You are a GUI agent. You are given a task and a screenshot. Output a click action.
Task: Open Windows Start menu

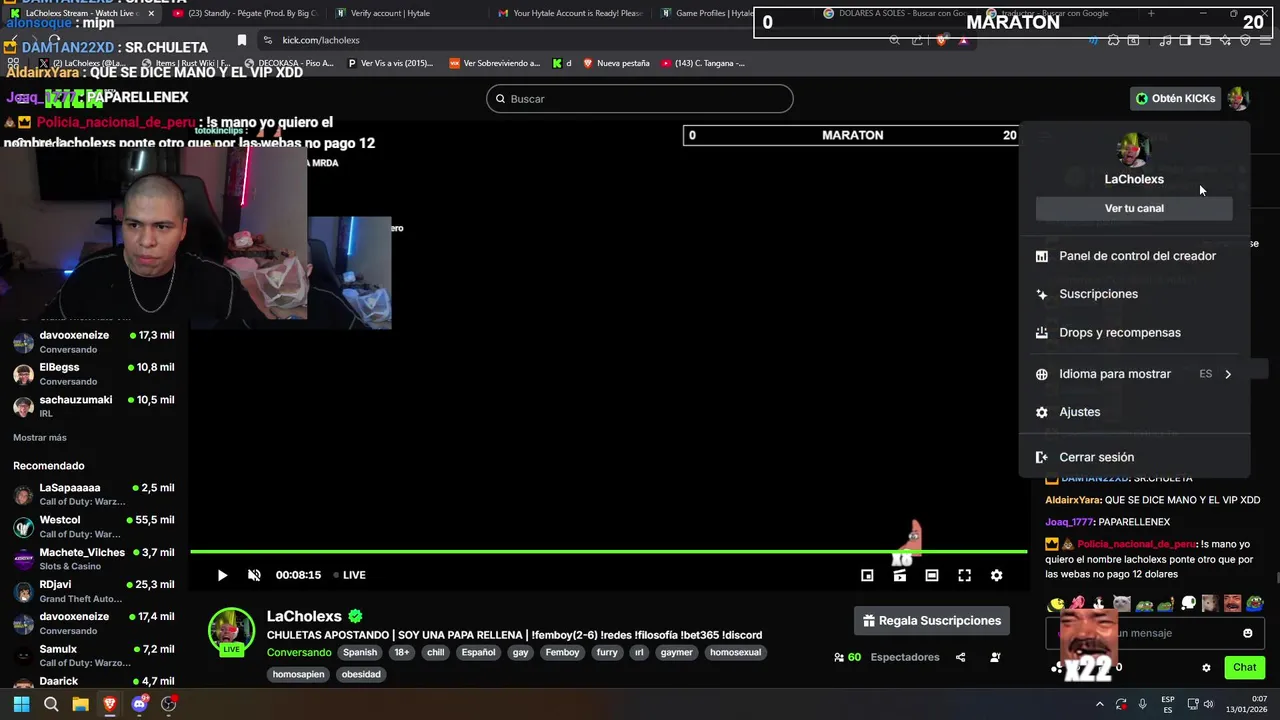[x=21, y=704]
